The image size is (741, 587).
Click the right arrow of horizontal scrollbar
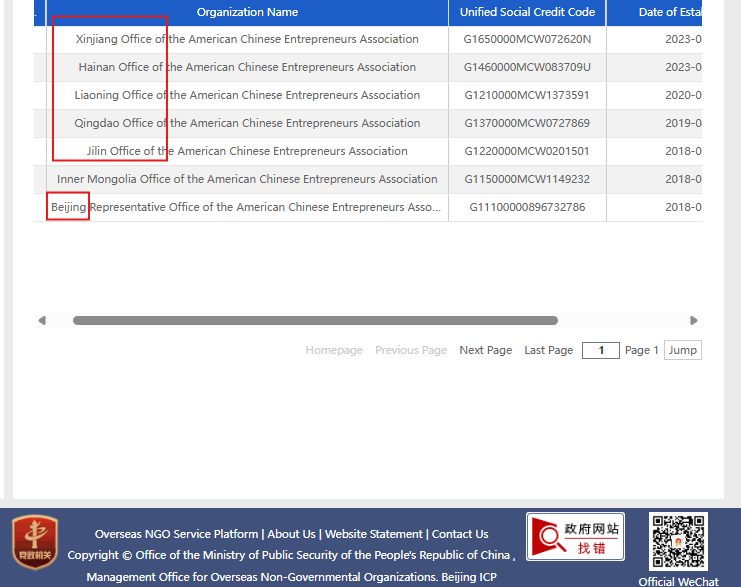pyautogui.click(x=693, y=320)
